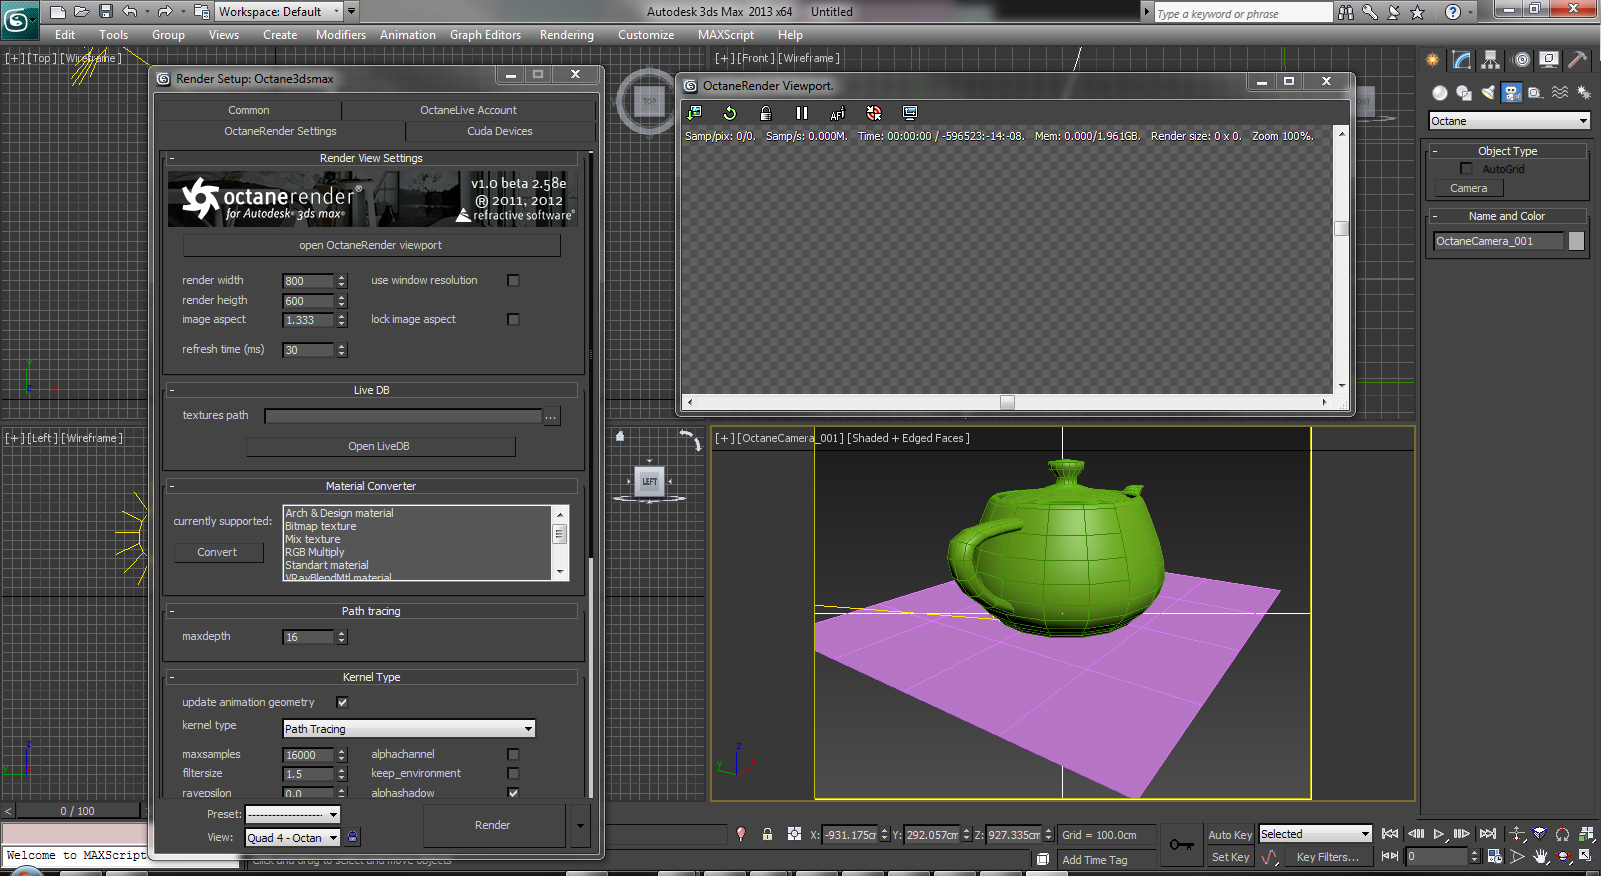Click the Orbit viewport navigation icon
Viewport: 1601px width, 876px height.
[x=1564, y=856]
